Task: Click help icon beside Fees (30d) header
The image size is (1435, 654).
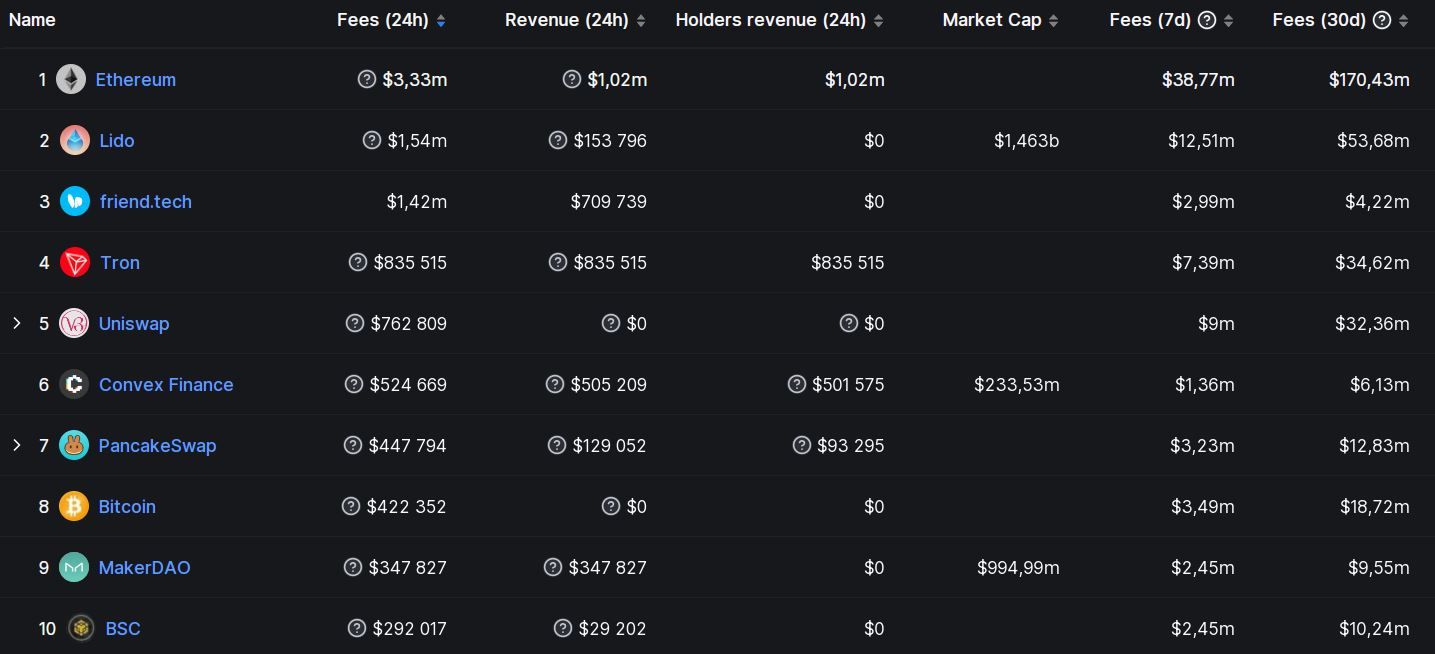Action: click(x=1382, y=20)
